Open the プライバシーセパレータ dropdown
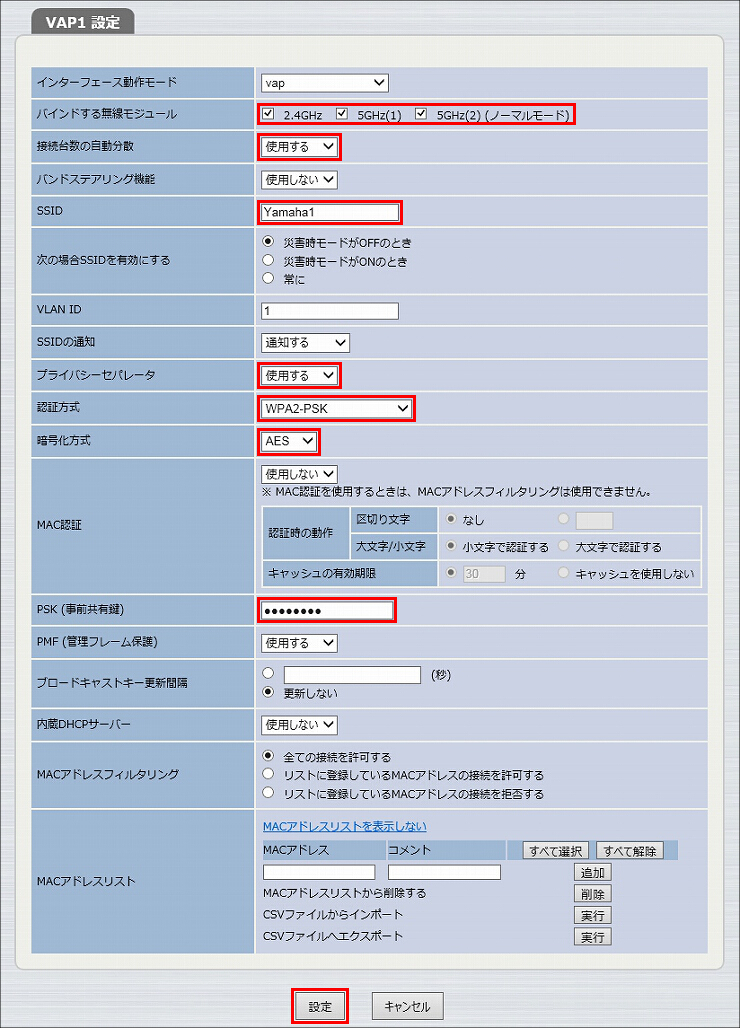The image size is (740, 1028). pyautogui.click(x=299, y=375)
